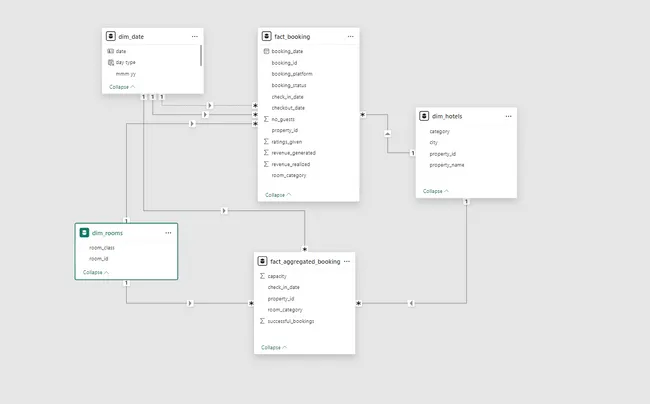This screenshot has width=650, height=404.
Task: Open dim_hotels more options menu
Action: pyautogui.click(x=509, y=116)
